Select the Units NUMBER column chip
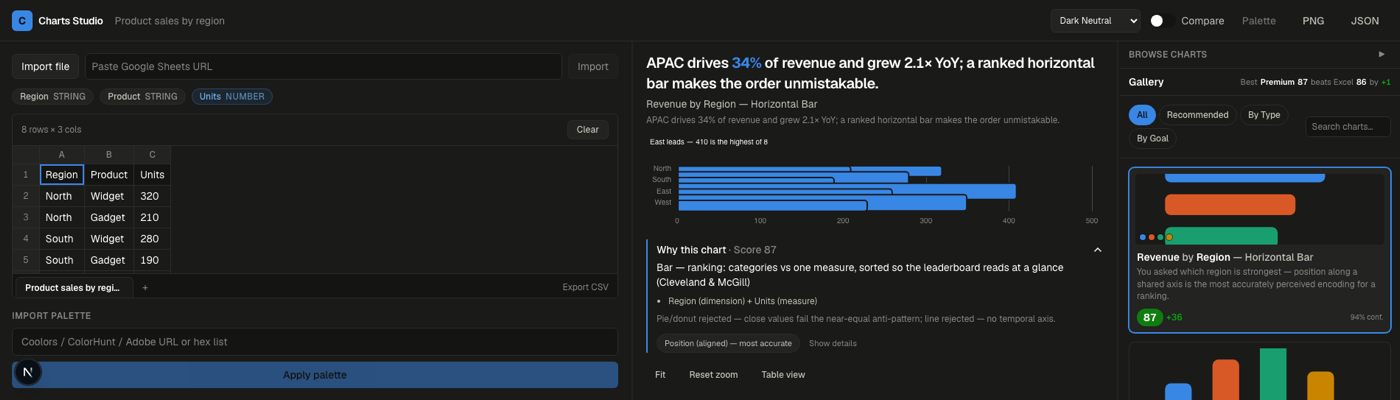 [x=232, y=96]
